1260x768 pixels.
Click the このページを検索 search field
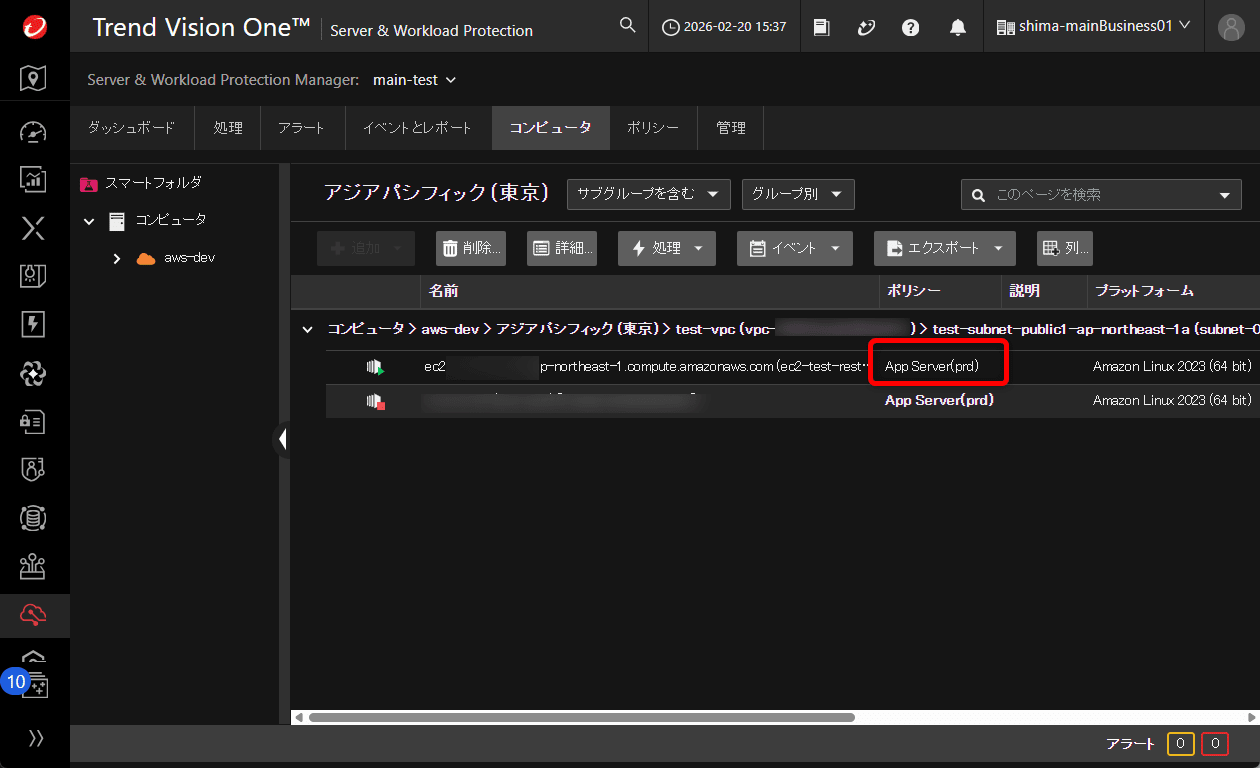click(x=1095, y=195)
